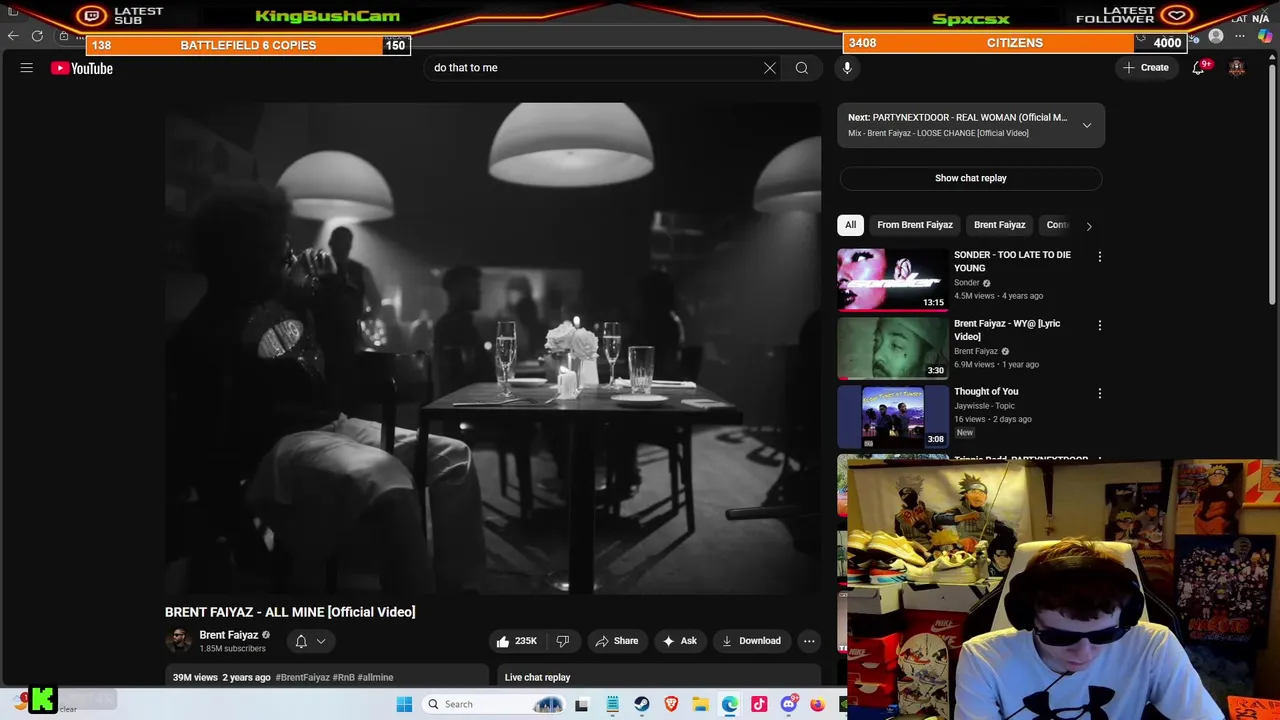Open Task View from the taskbar
Image resolution: width=1280 pixels, height=720 pixels.
point(582,704)
